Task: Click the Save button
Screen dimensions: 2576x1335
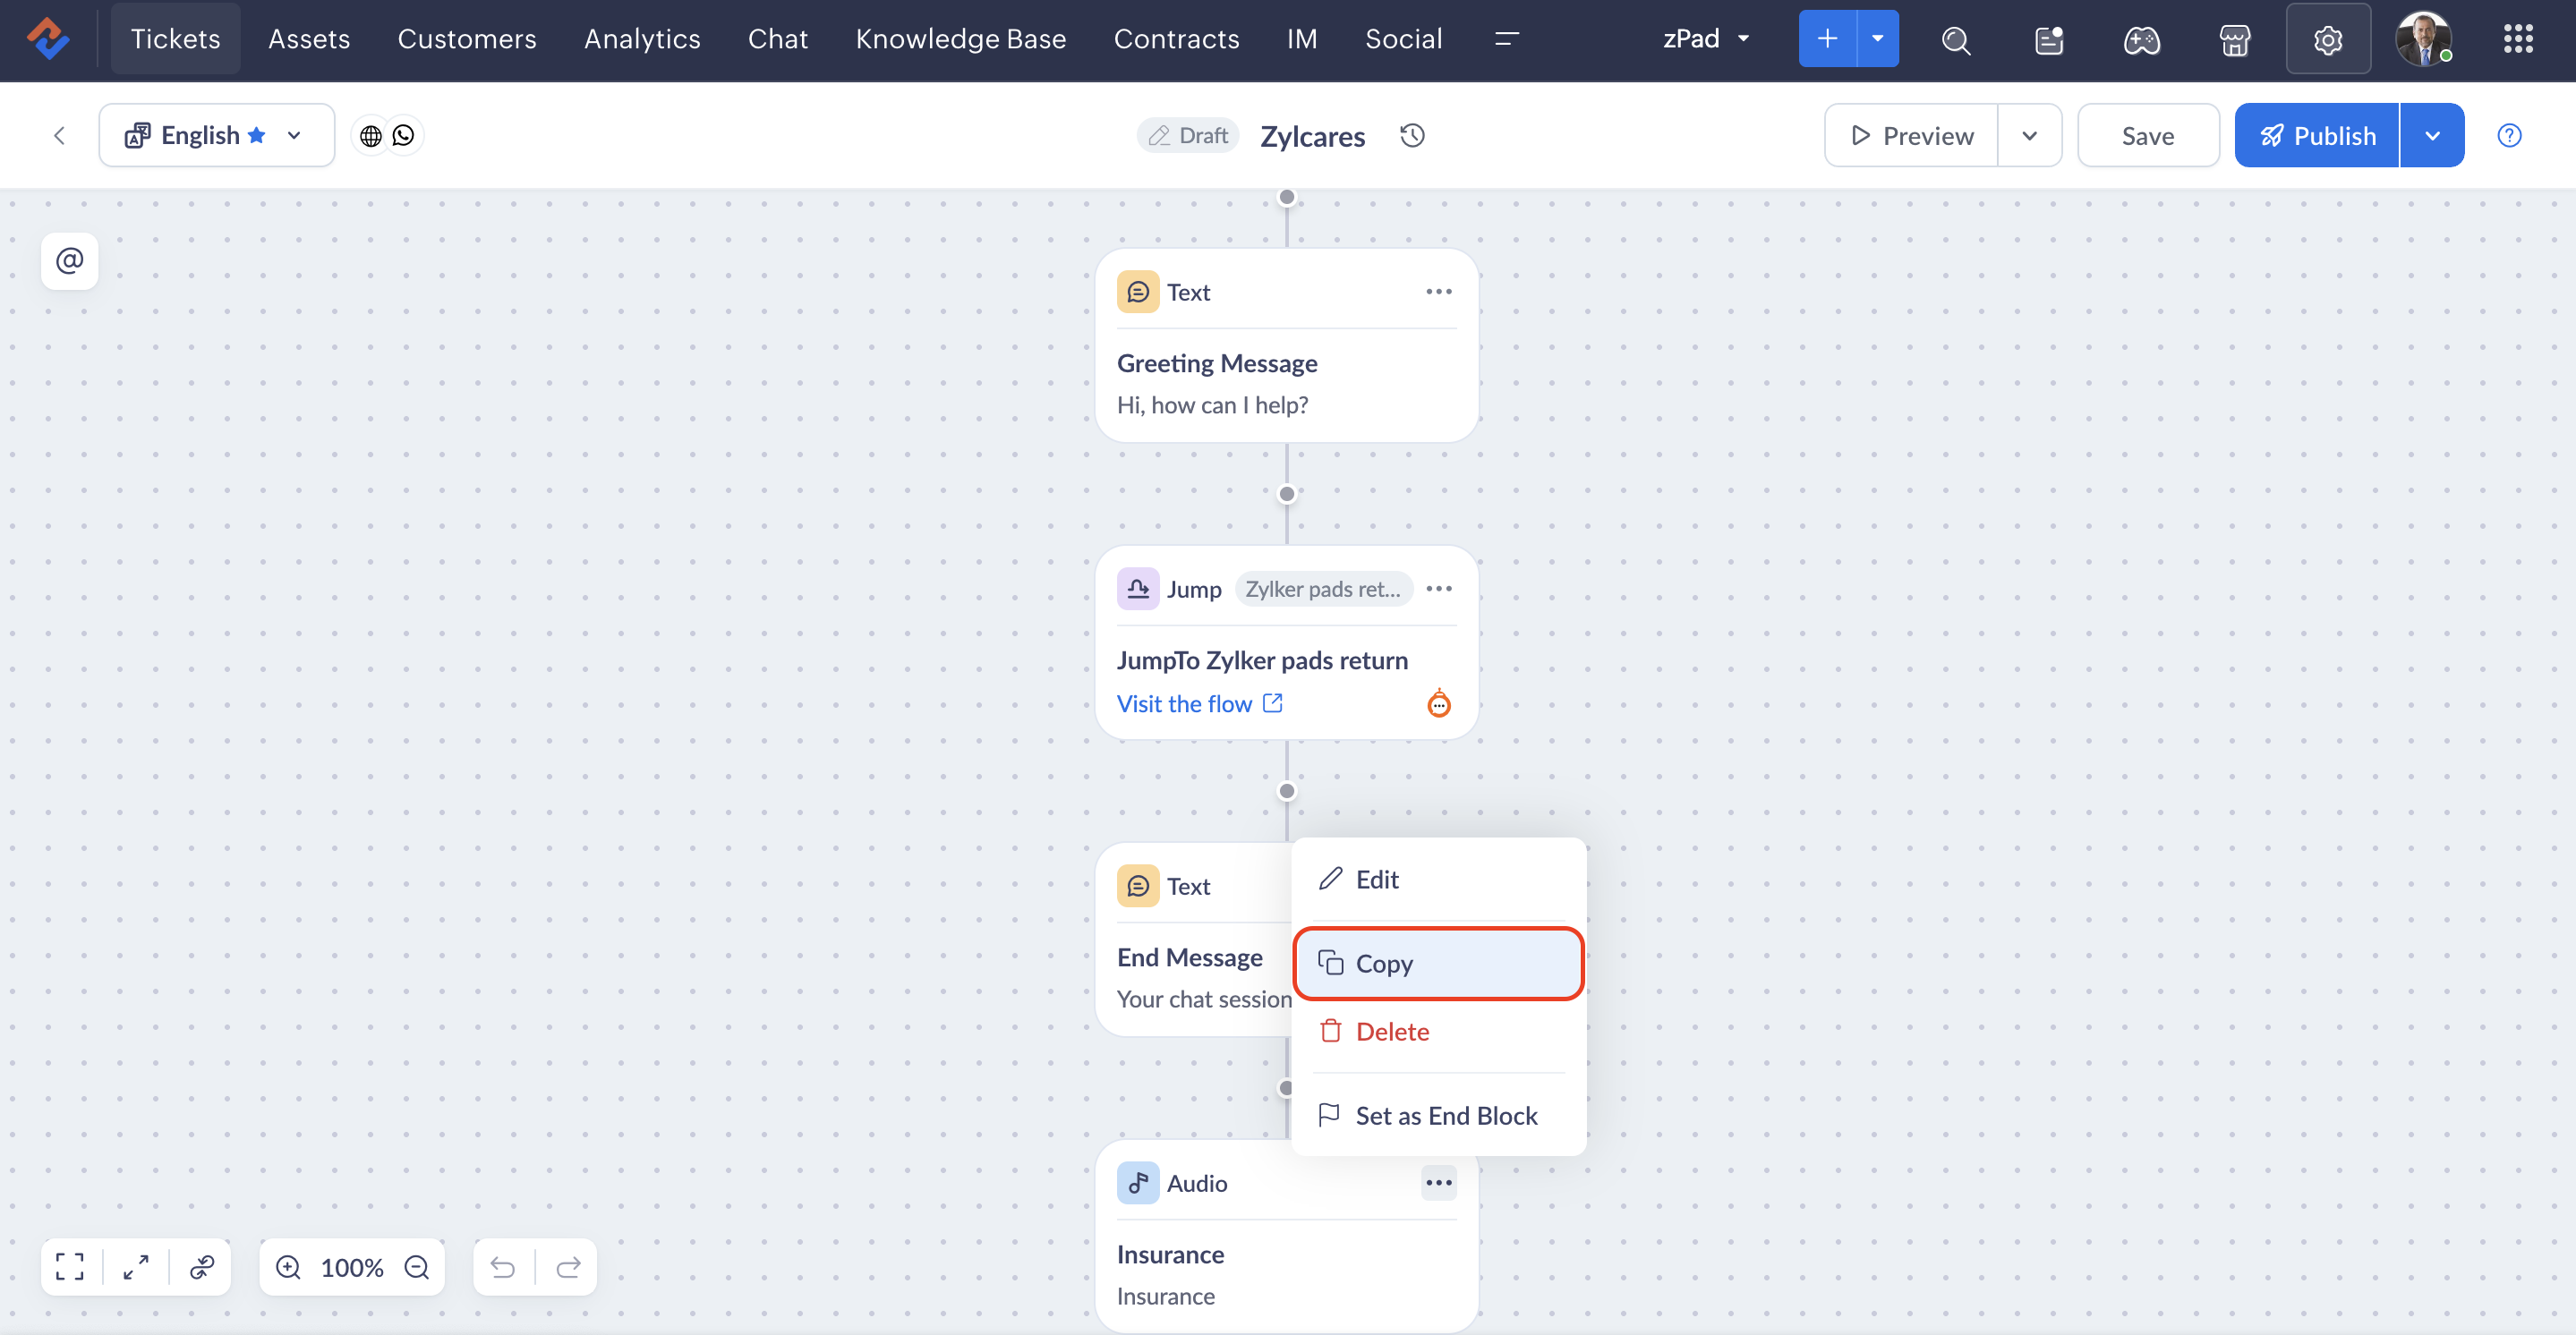Action: (2147, 135)
